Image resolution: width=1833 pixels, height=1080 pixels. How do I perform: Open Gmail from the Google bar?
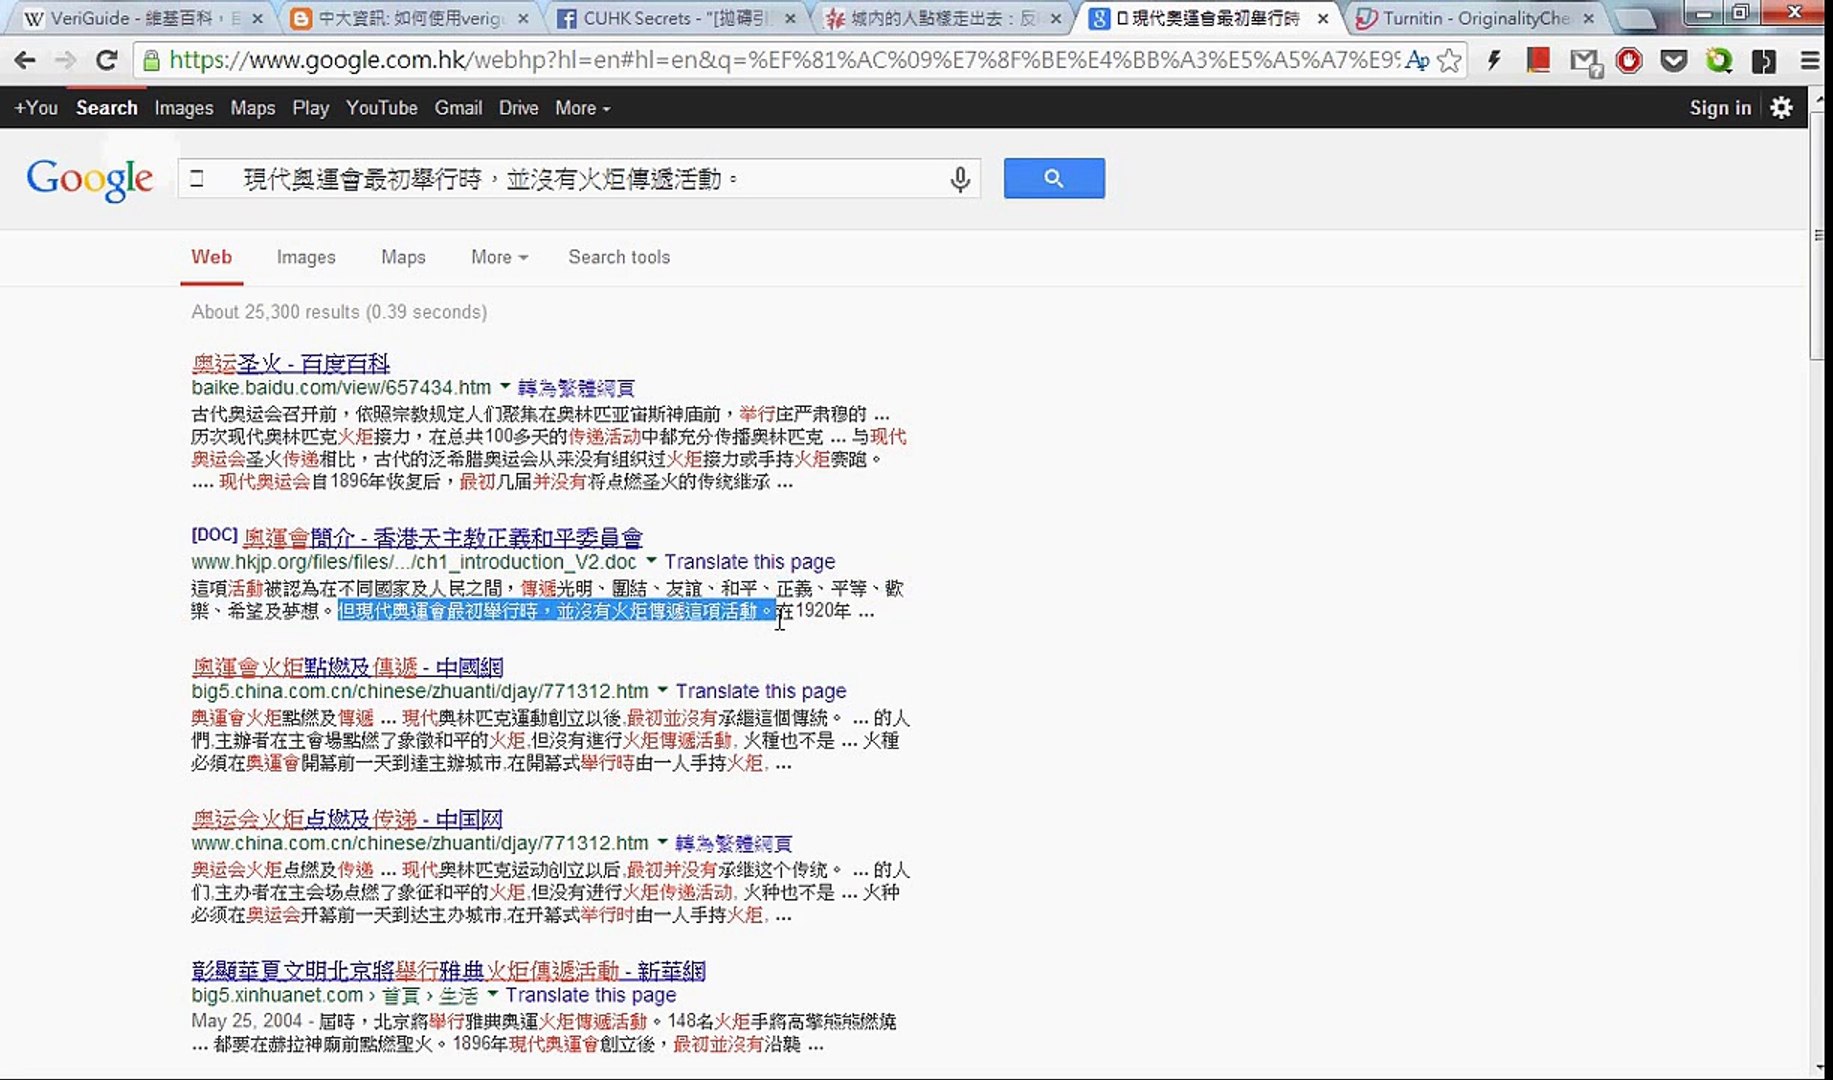458,108
